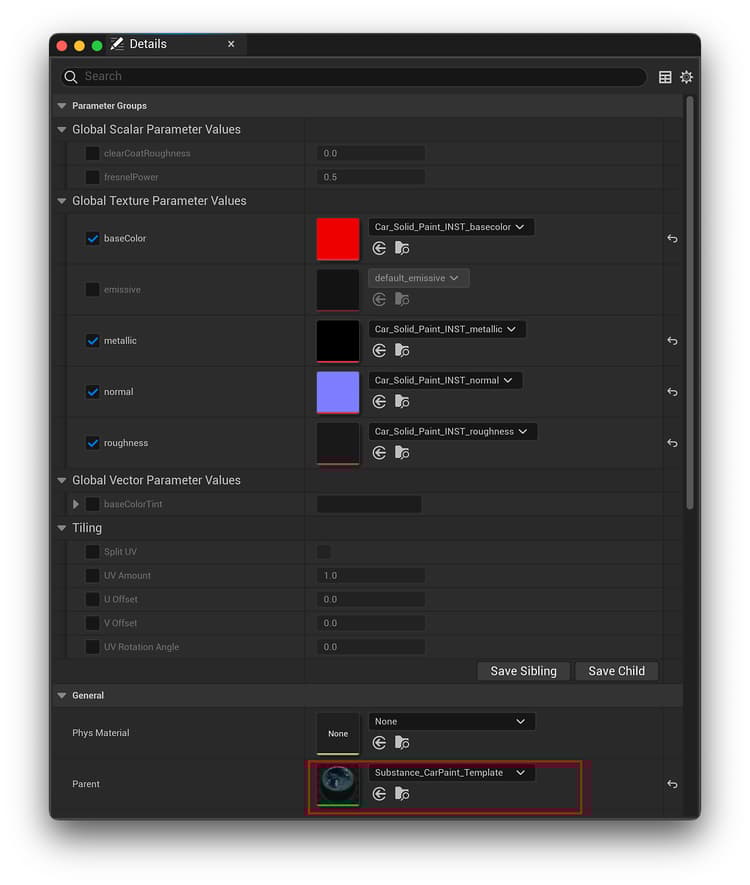750x885 pixels.
Task: Use selected asset for normal texture
Action: pos(379,401)
